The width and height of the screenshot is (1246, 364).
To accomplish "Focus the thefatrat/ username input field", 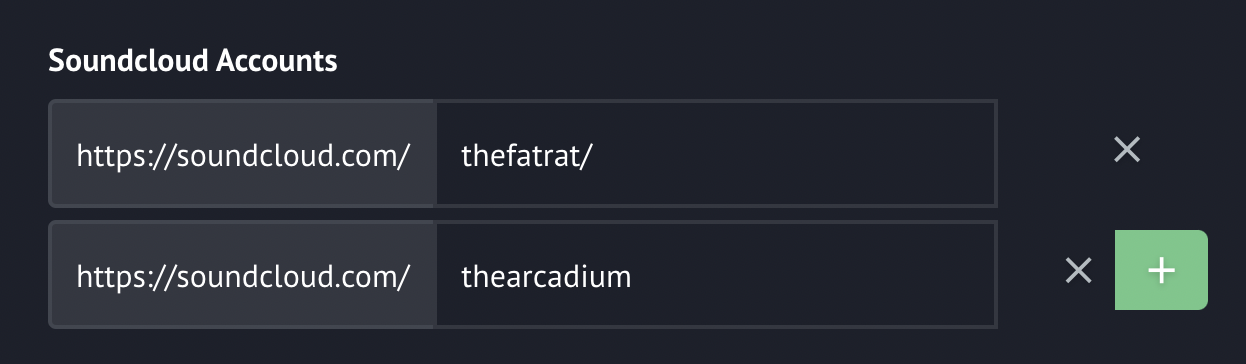I will 716,154.
